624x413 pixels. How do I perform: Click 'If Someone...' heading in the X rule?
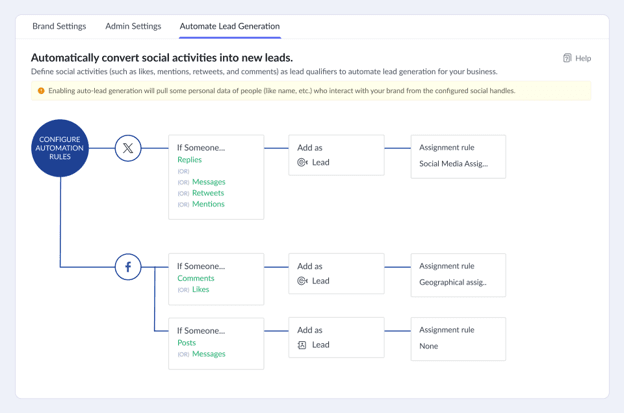[x=201, y=148]
